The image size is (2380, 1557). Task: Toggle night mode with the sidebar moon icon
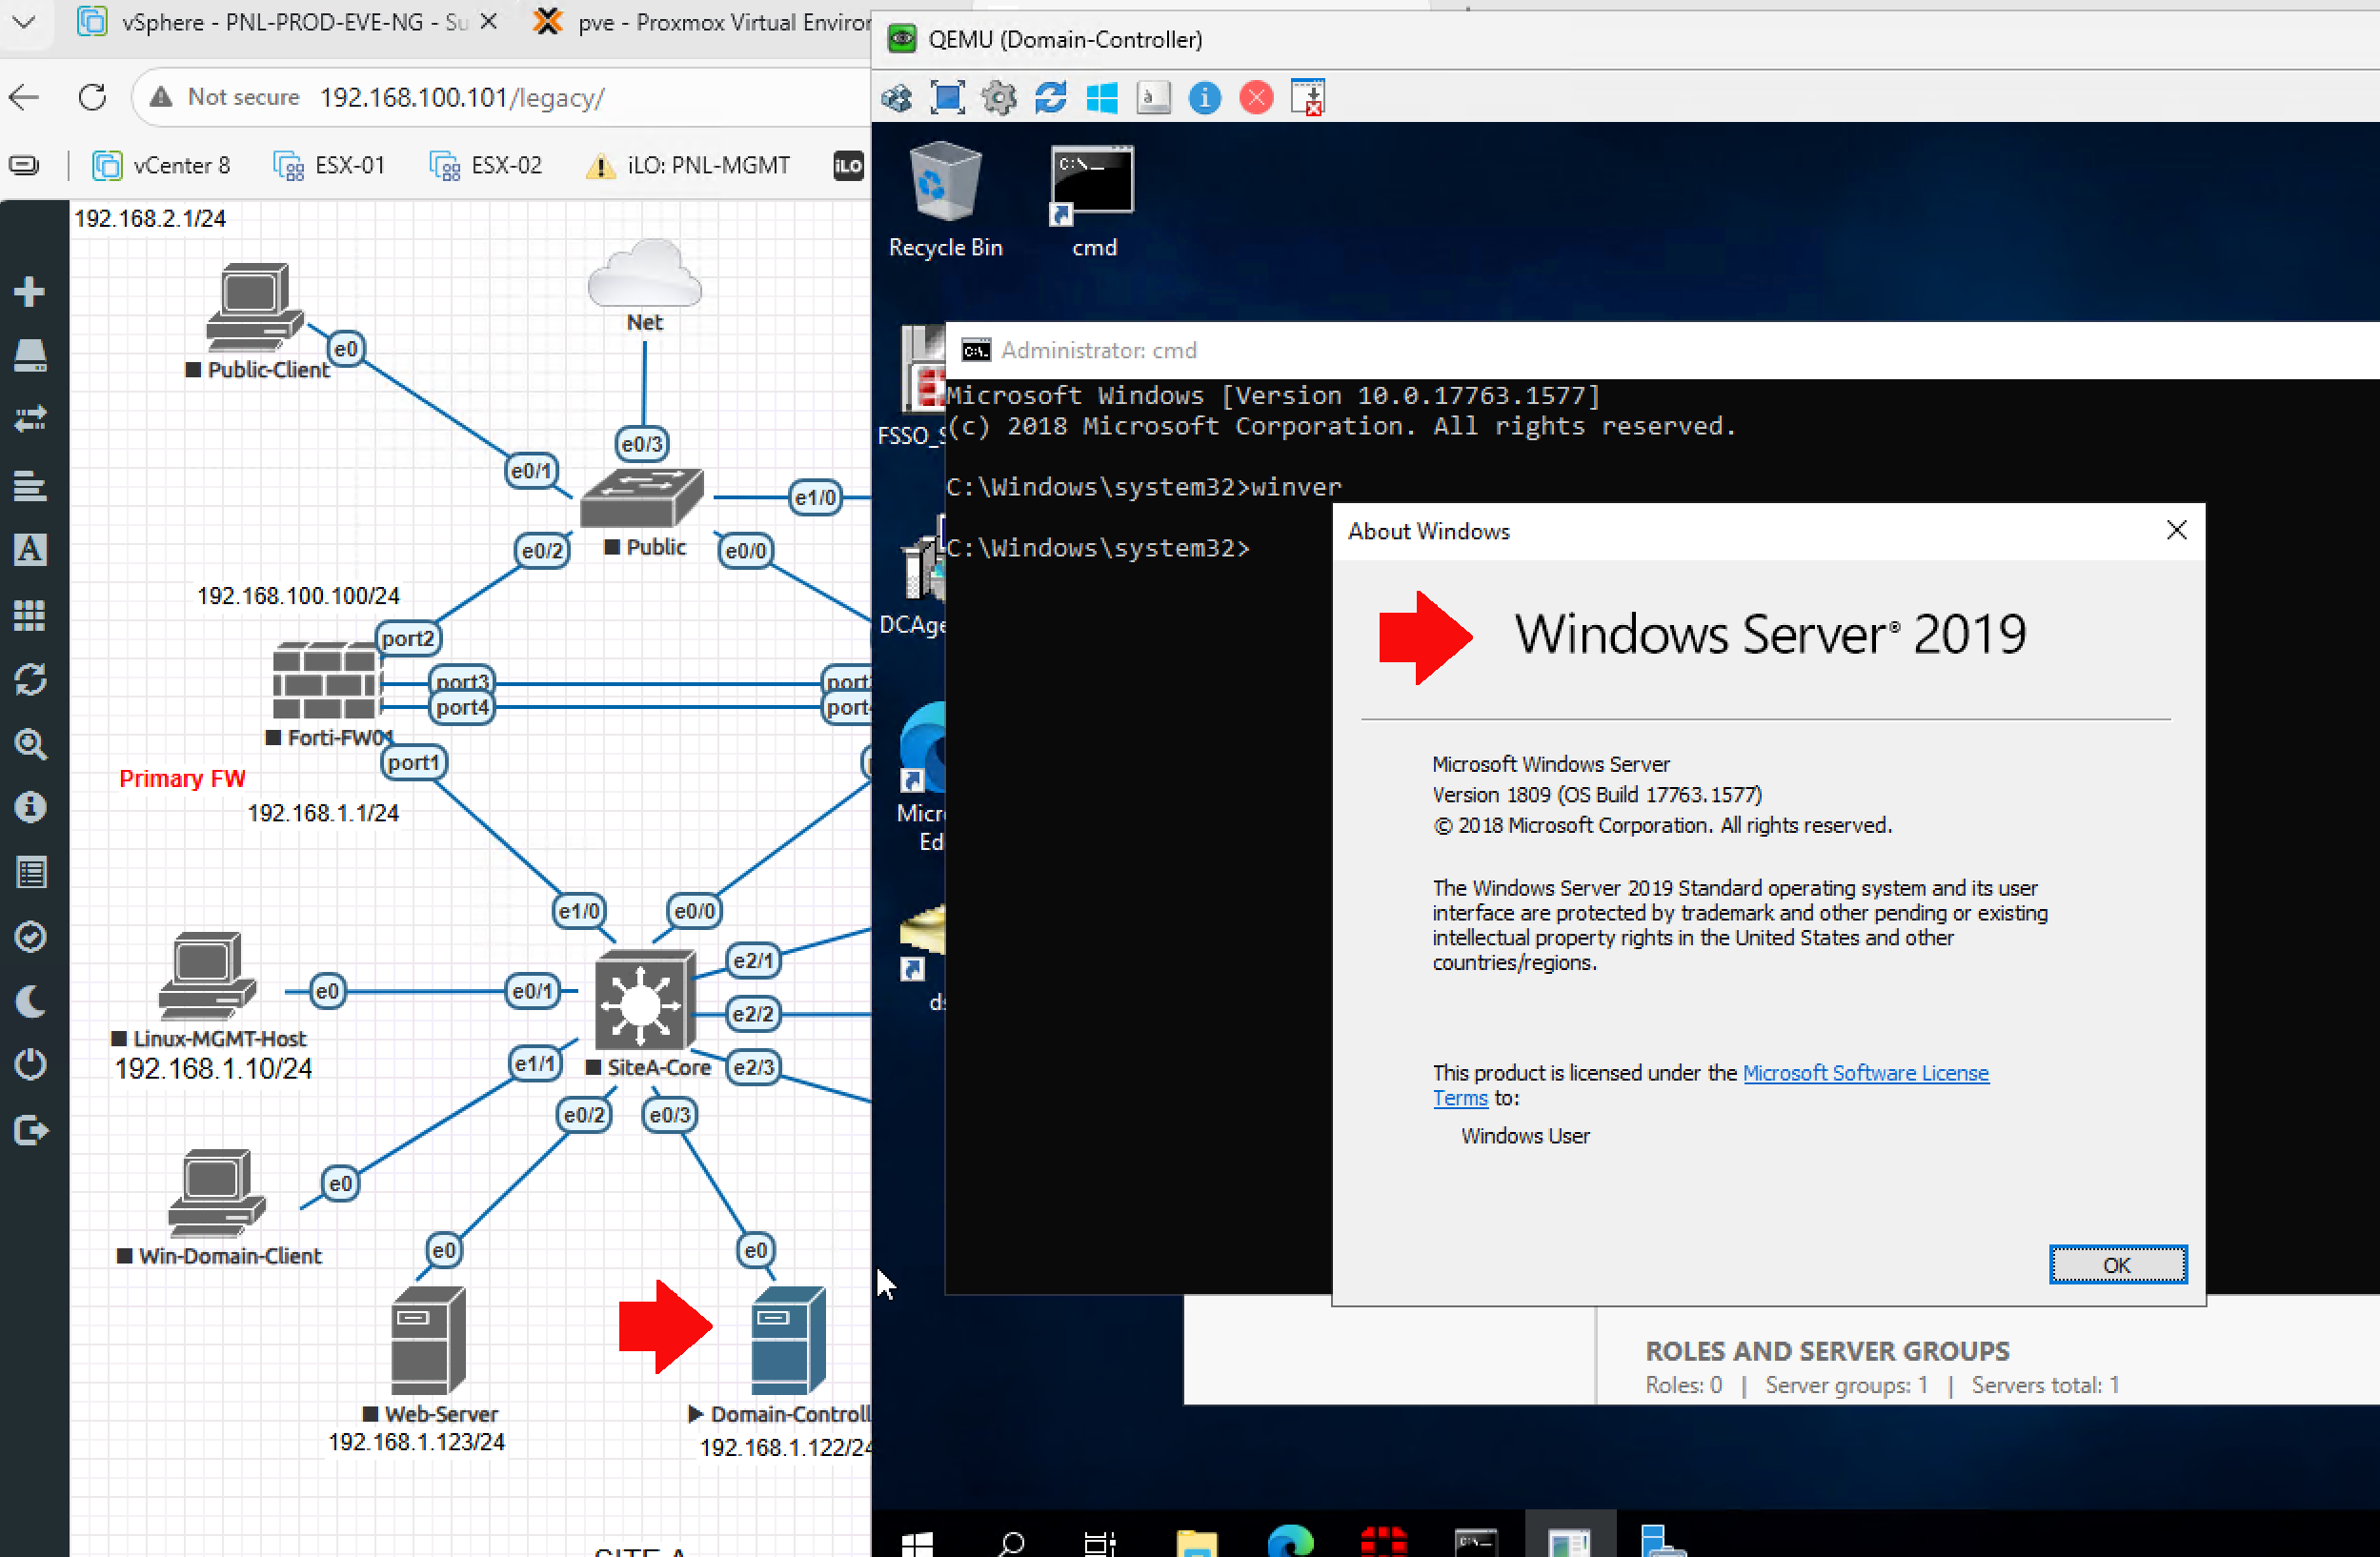(x=29, y=1001)
